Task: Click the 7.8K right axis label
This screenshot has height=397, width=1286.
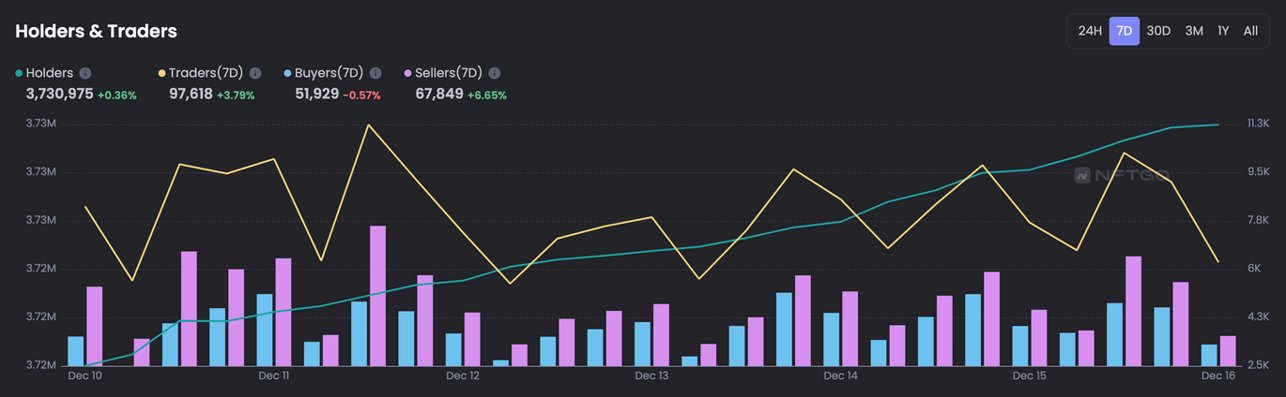Action: tap(1258, 220)
